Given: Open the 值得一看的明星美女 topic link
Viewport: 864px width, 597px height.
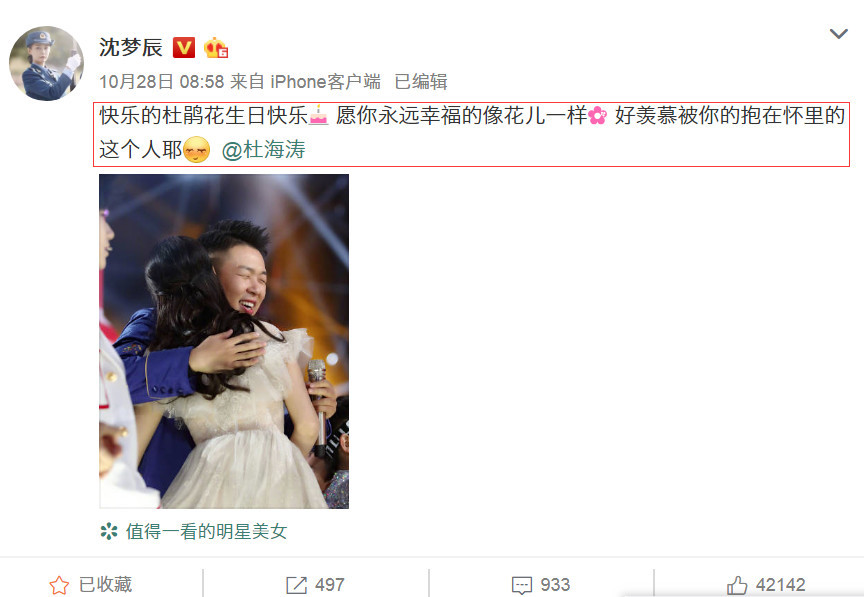Looking at the screenshot, I should coord(207,531).
